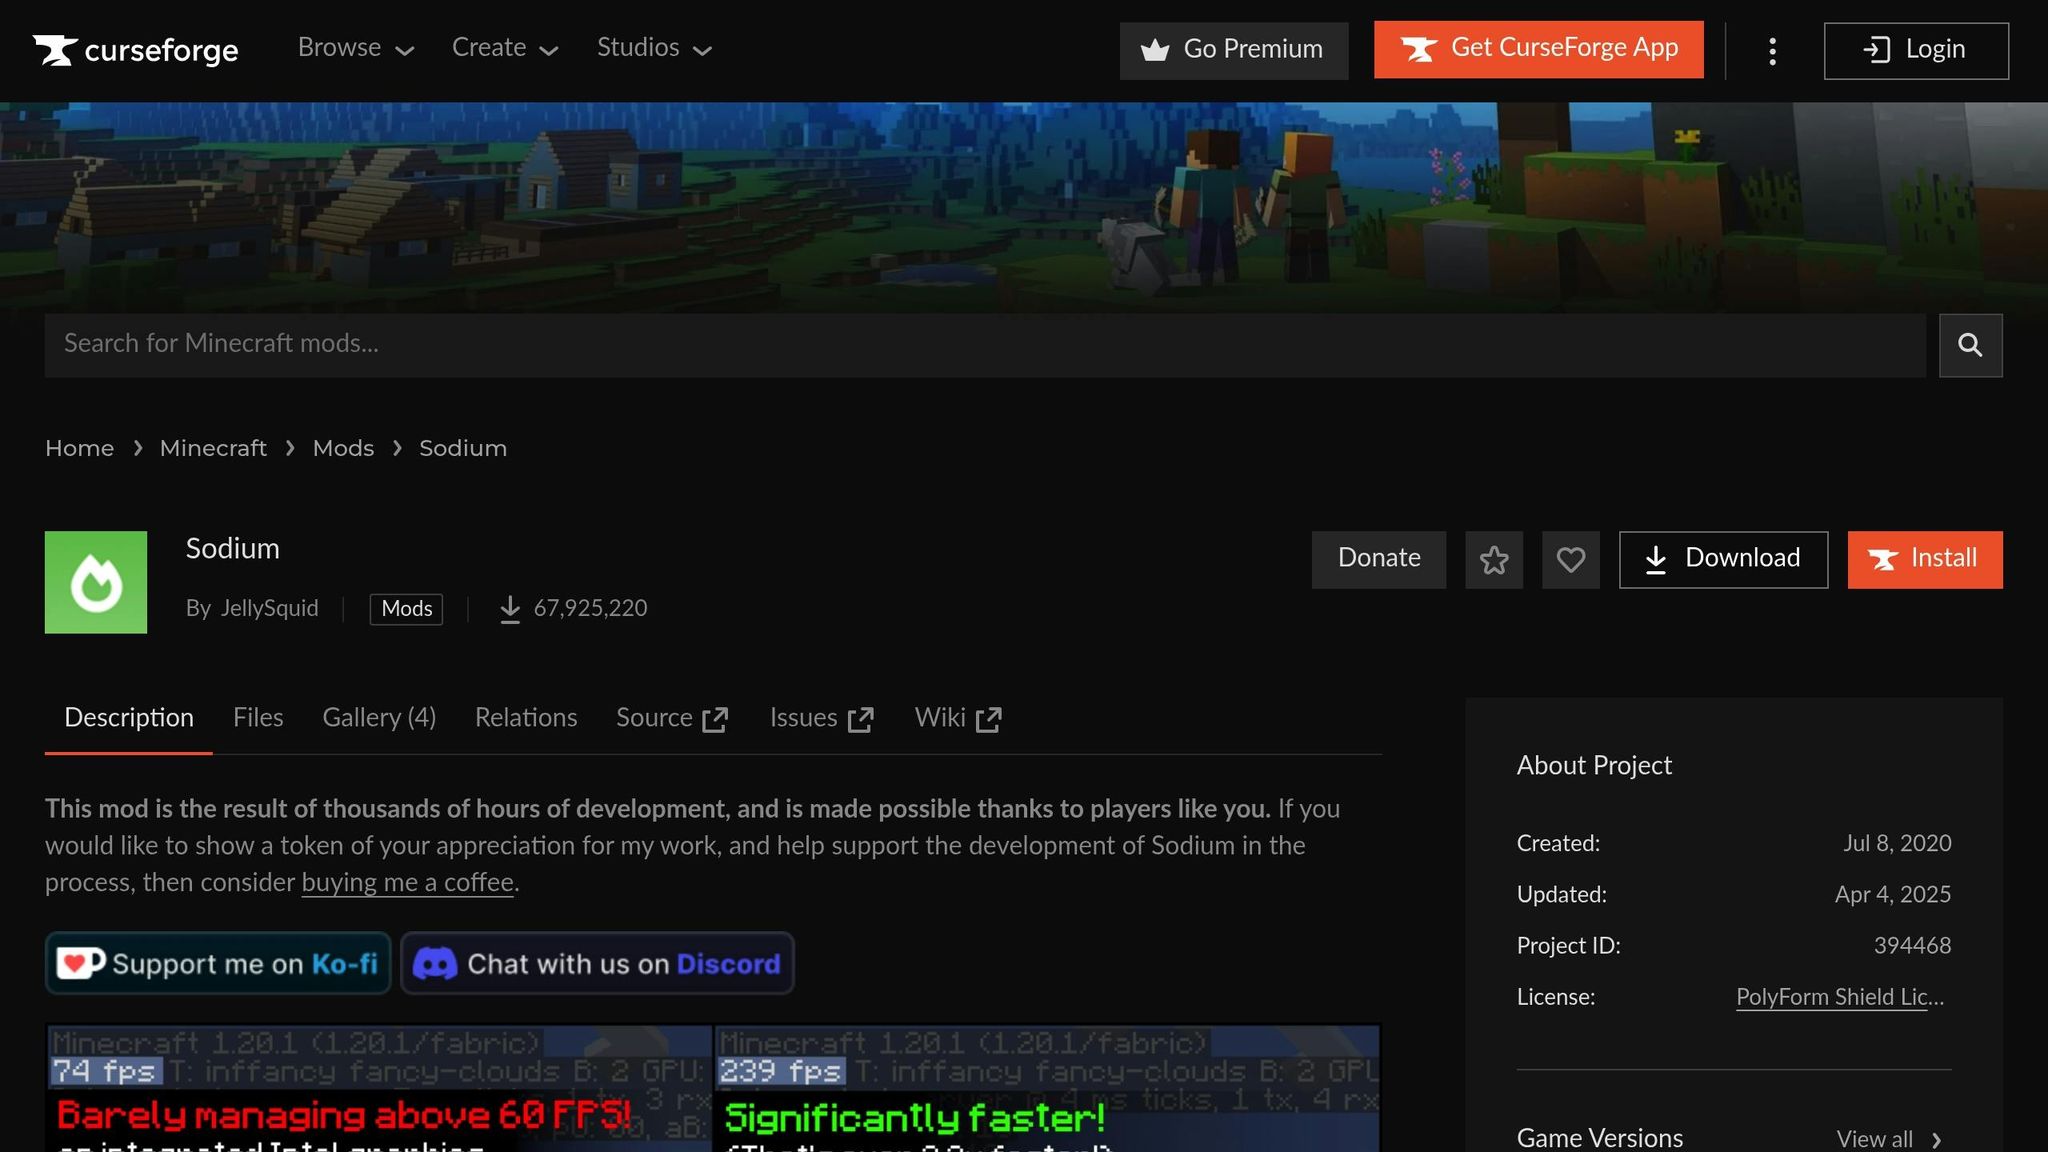Image resolution: width=2048 pixels, height=1152 pixels.
Task: Open the 239 fps comparison screenshot
Action: point(1047,1088)
